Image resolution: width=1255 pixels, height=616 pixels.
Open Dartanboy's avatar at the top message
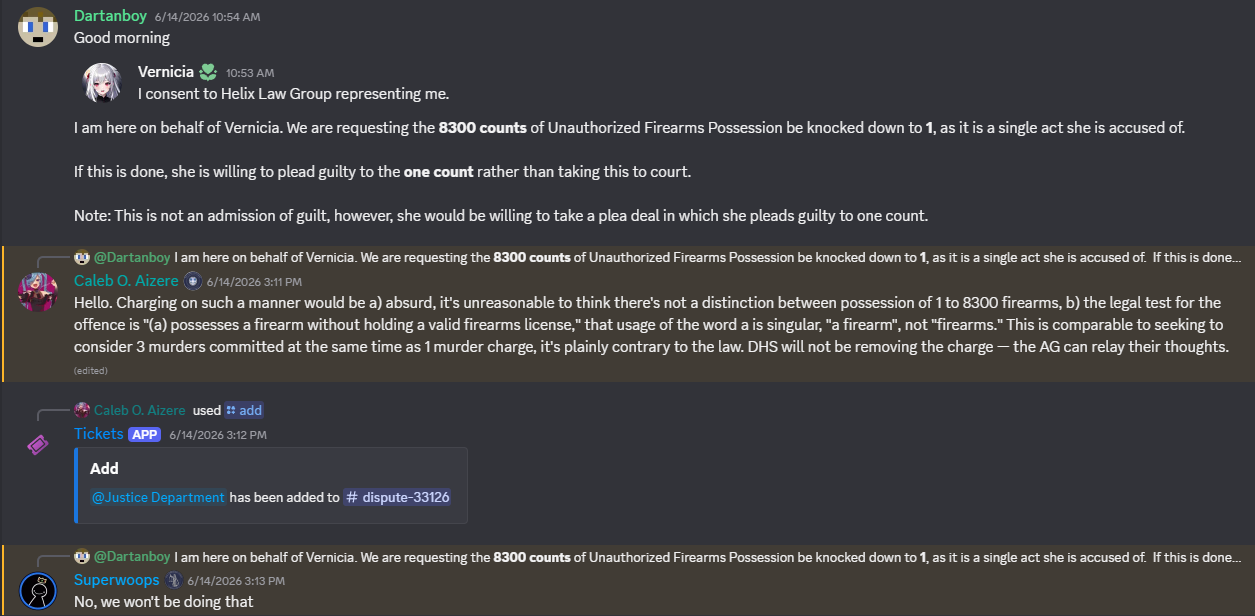[37, 26]
